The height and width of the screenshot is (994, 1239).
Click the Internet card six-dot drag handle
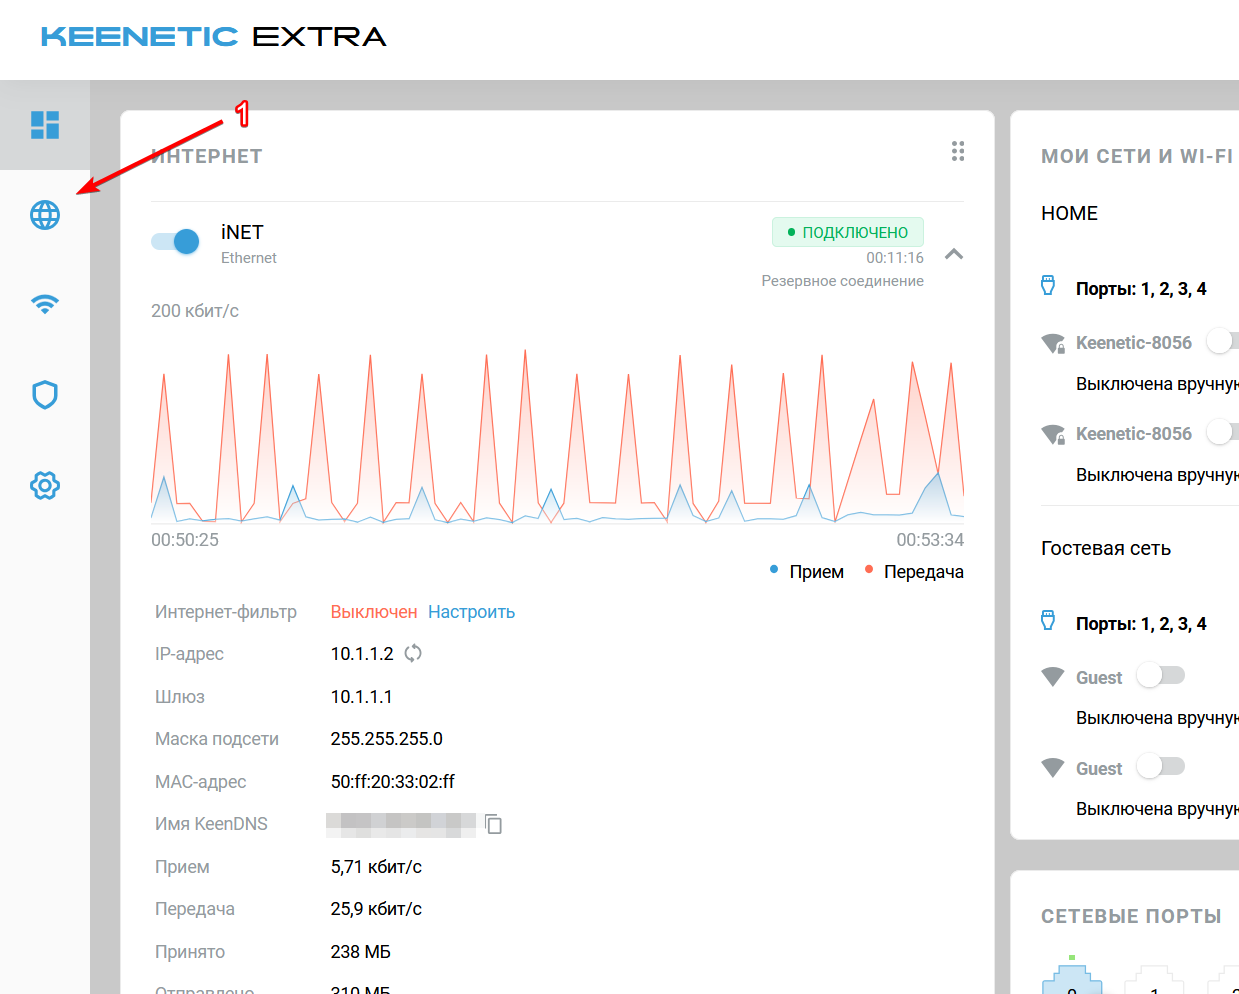pyautogui.click(x=957, y=151)
